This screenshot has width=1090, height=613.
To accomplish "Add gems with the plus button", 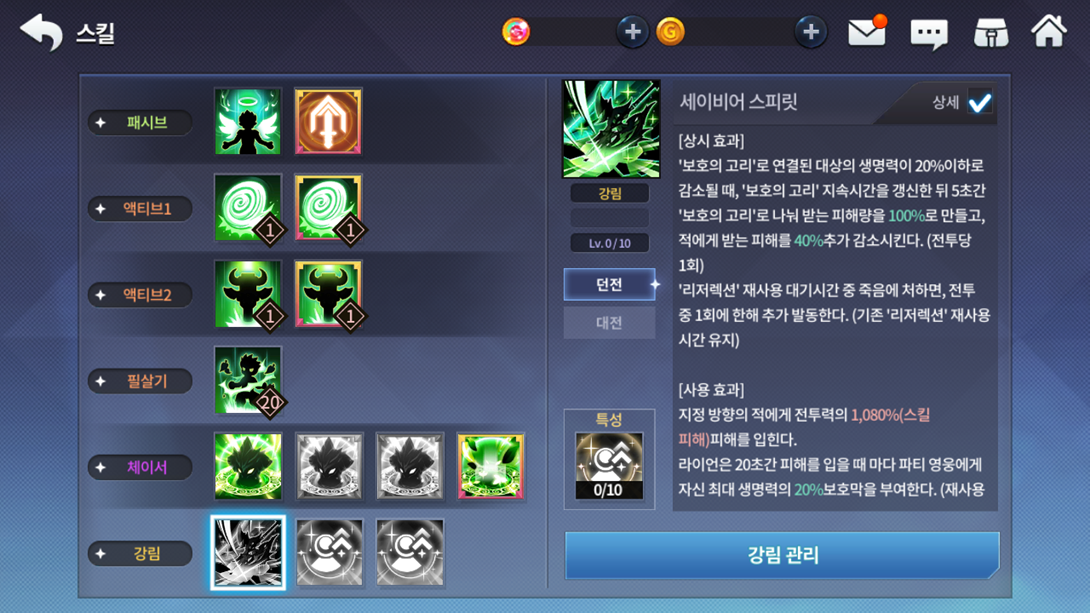I will (x=632, y=32).
